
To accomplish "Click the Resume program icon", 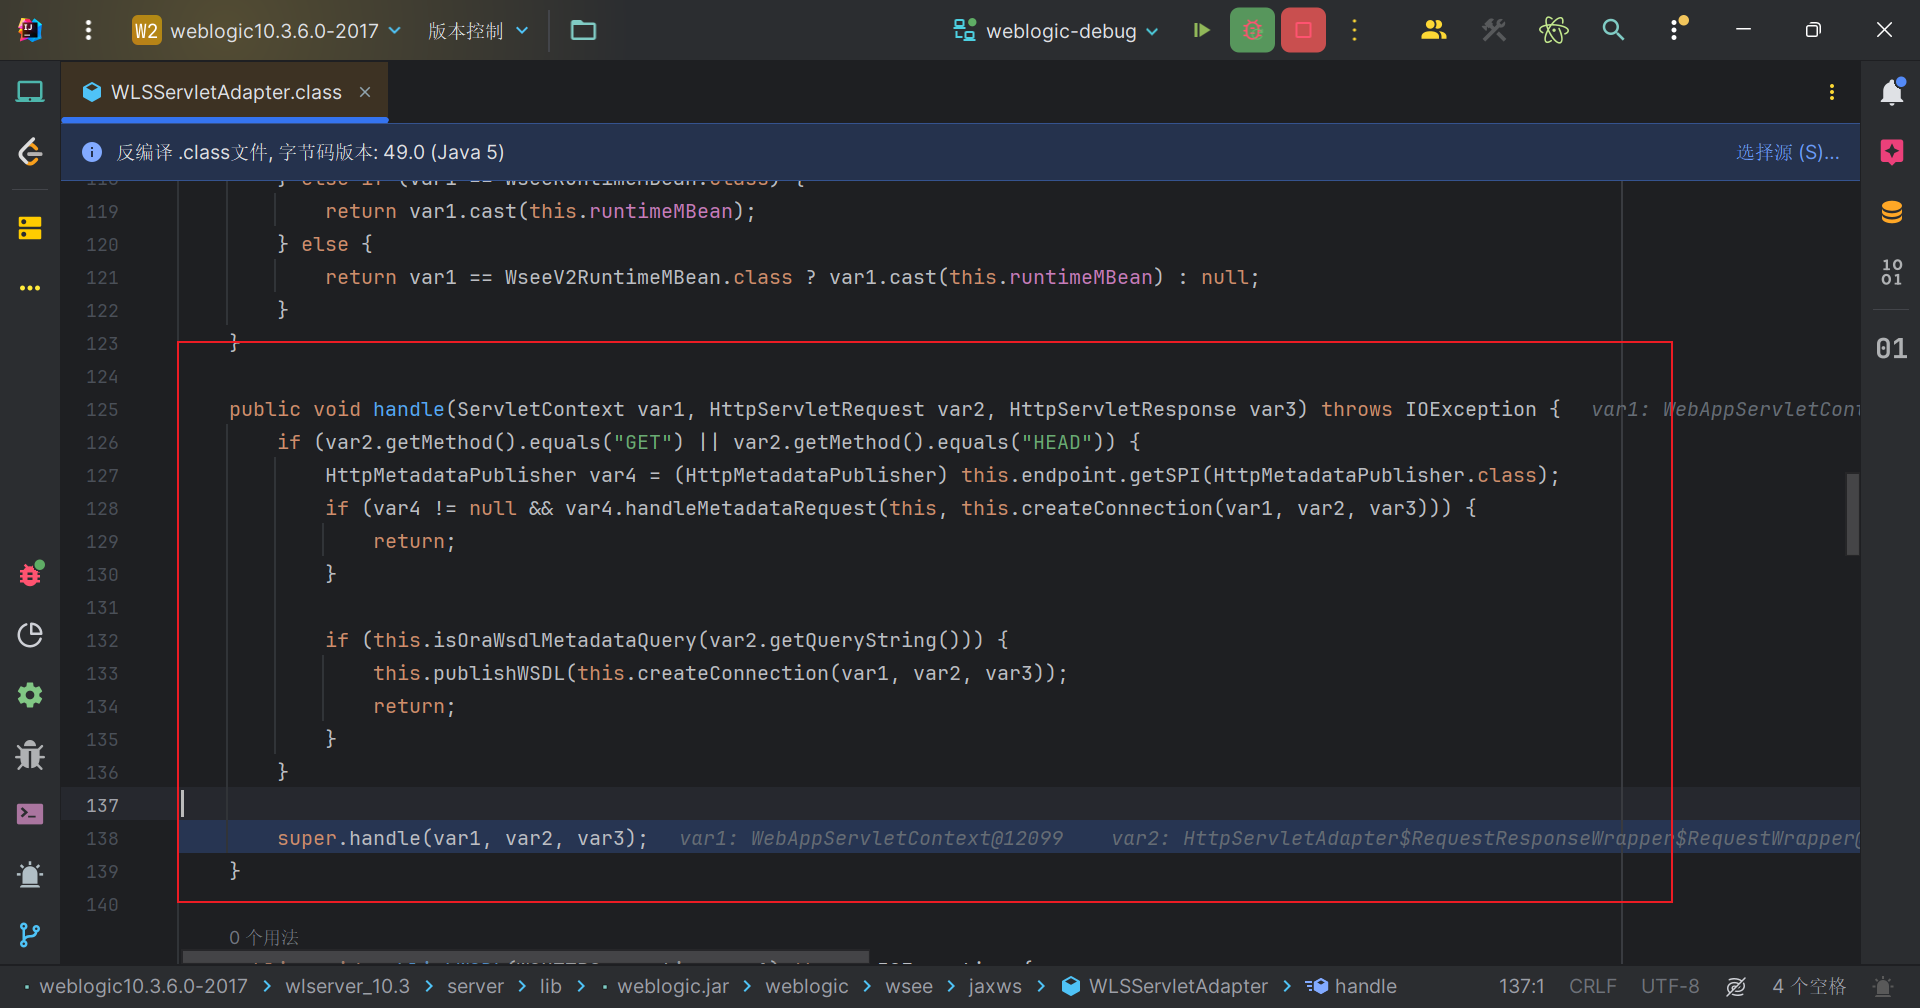I will coord(1201,30).
